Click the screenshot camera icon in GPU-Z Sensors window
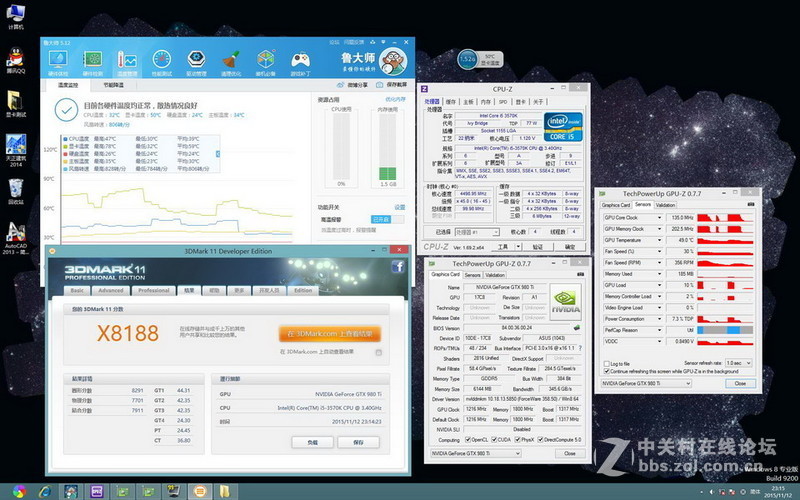The image size is (800, 500). [751, 205]
